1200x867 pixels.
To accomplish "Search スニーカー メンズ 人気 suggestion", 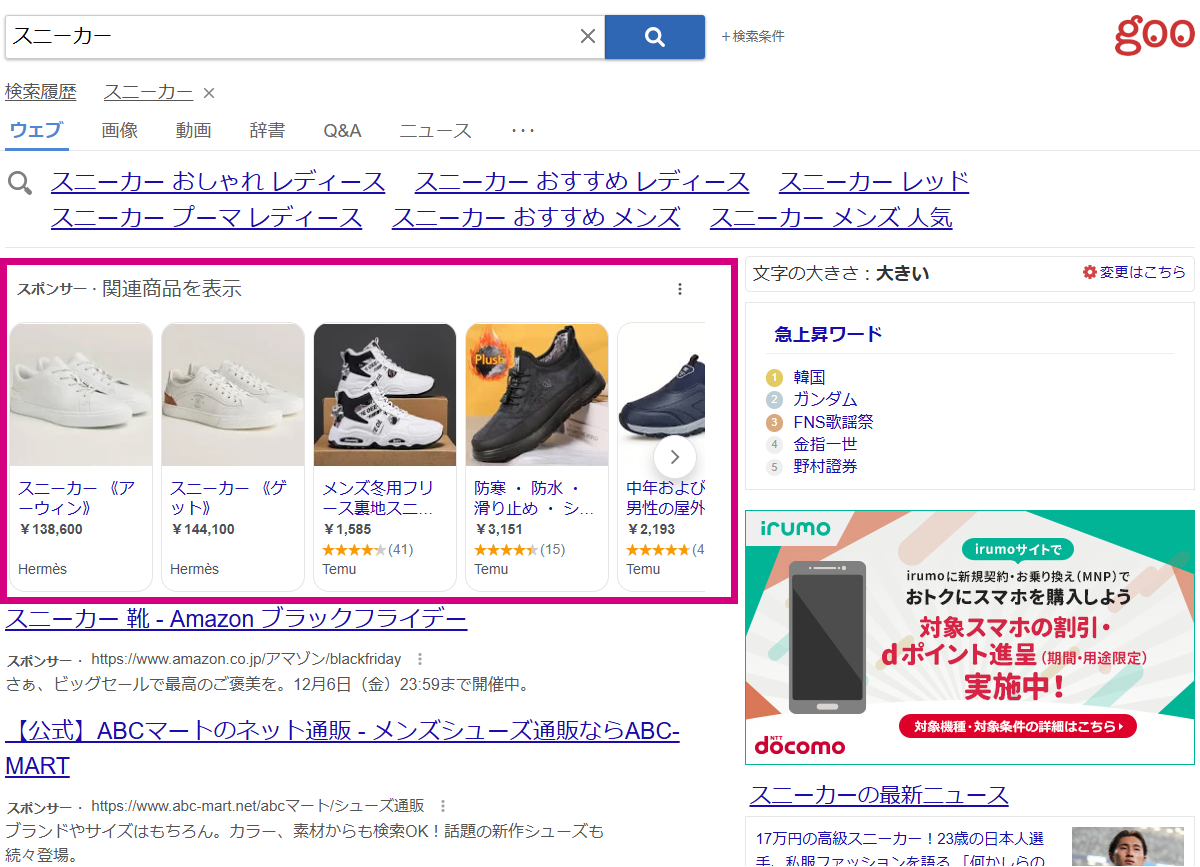I will [831, 217].
